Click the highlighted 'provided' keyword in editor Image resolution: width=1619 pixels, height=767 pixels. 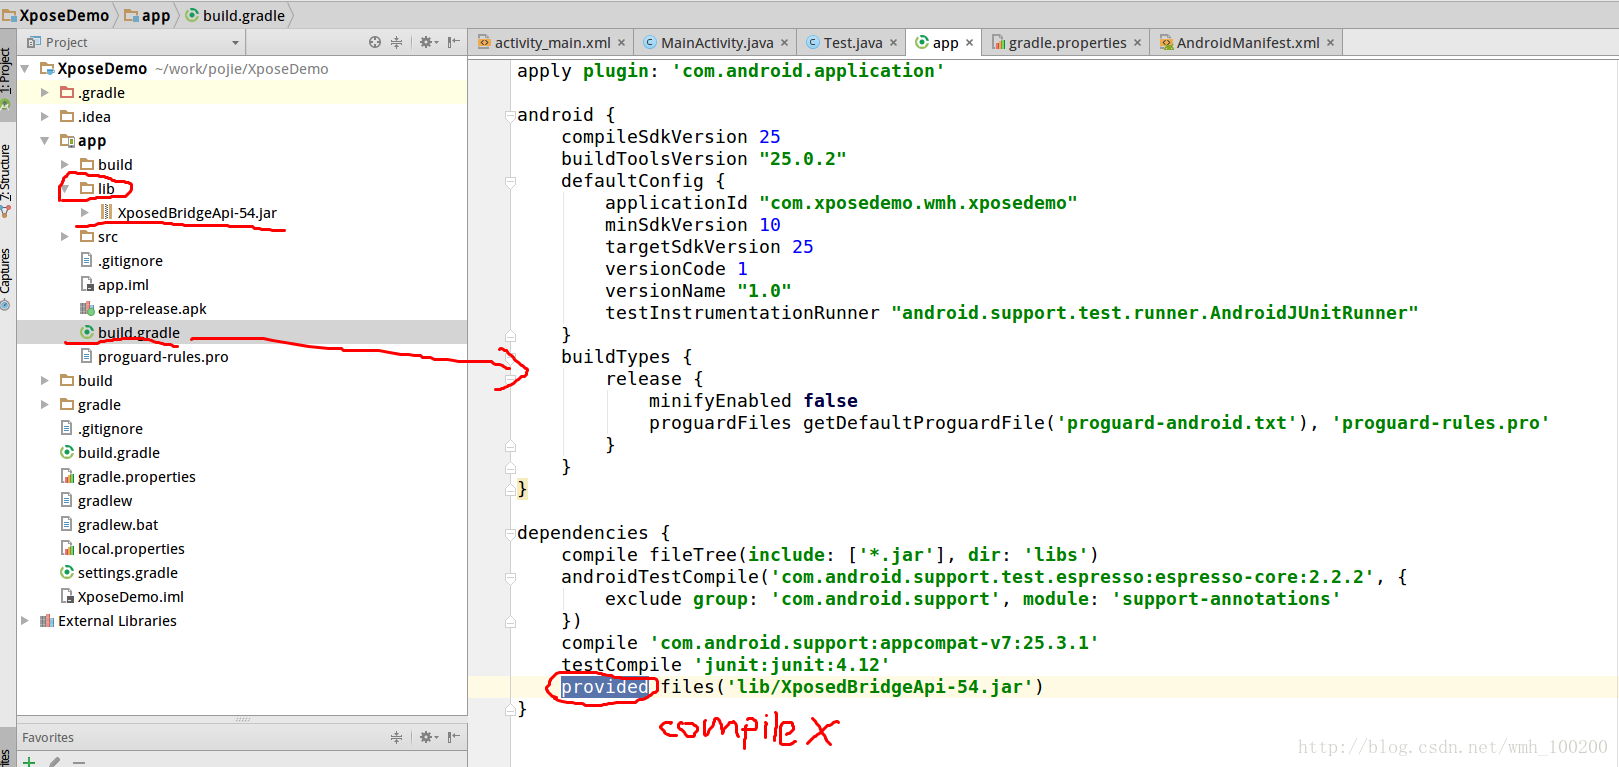(605, 687)
